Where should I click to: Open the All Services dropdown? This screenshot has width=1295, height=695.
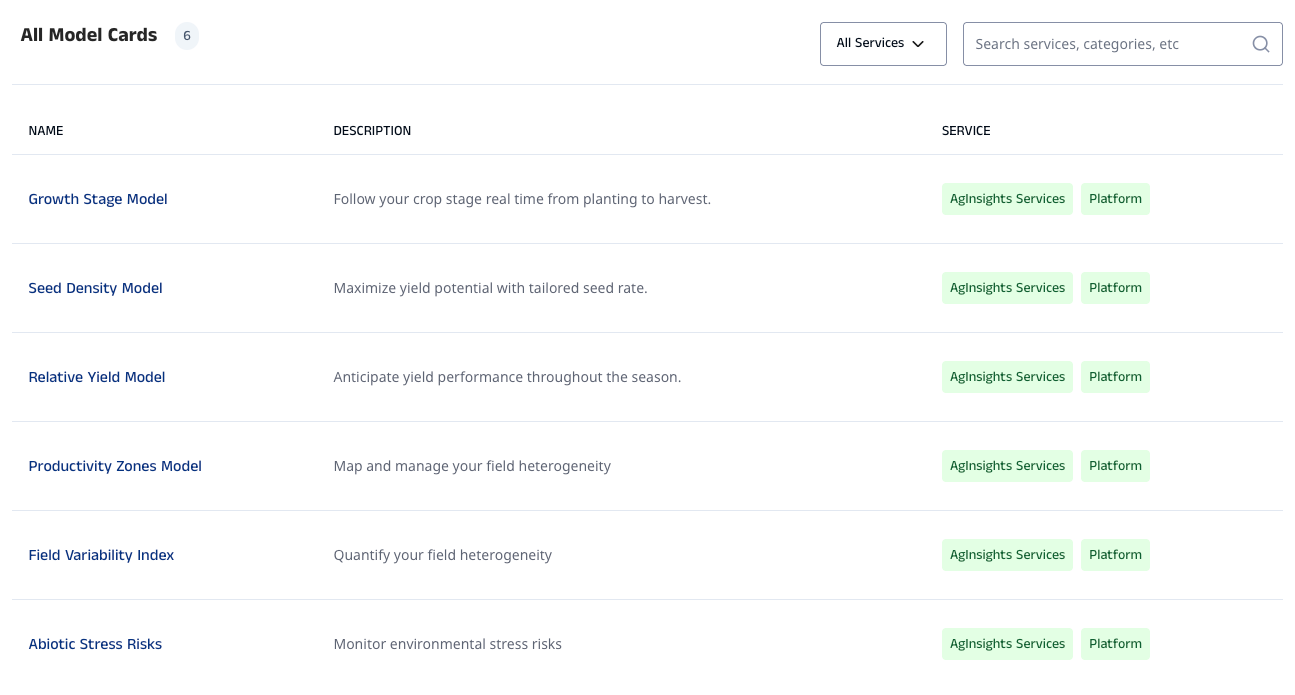pyautogui.click(x=882, y=44)
